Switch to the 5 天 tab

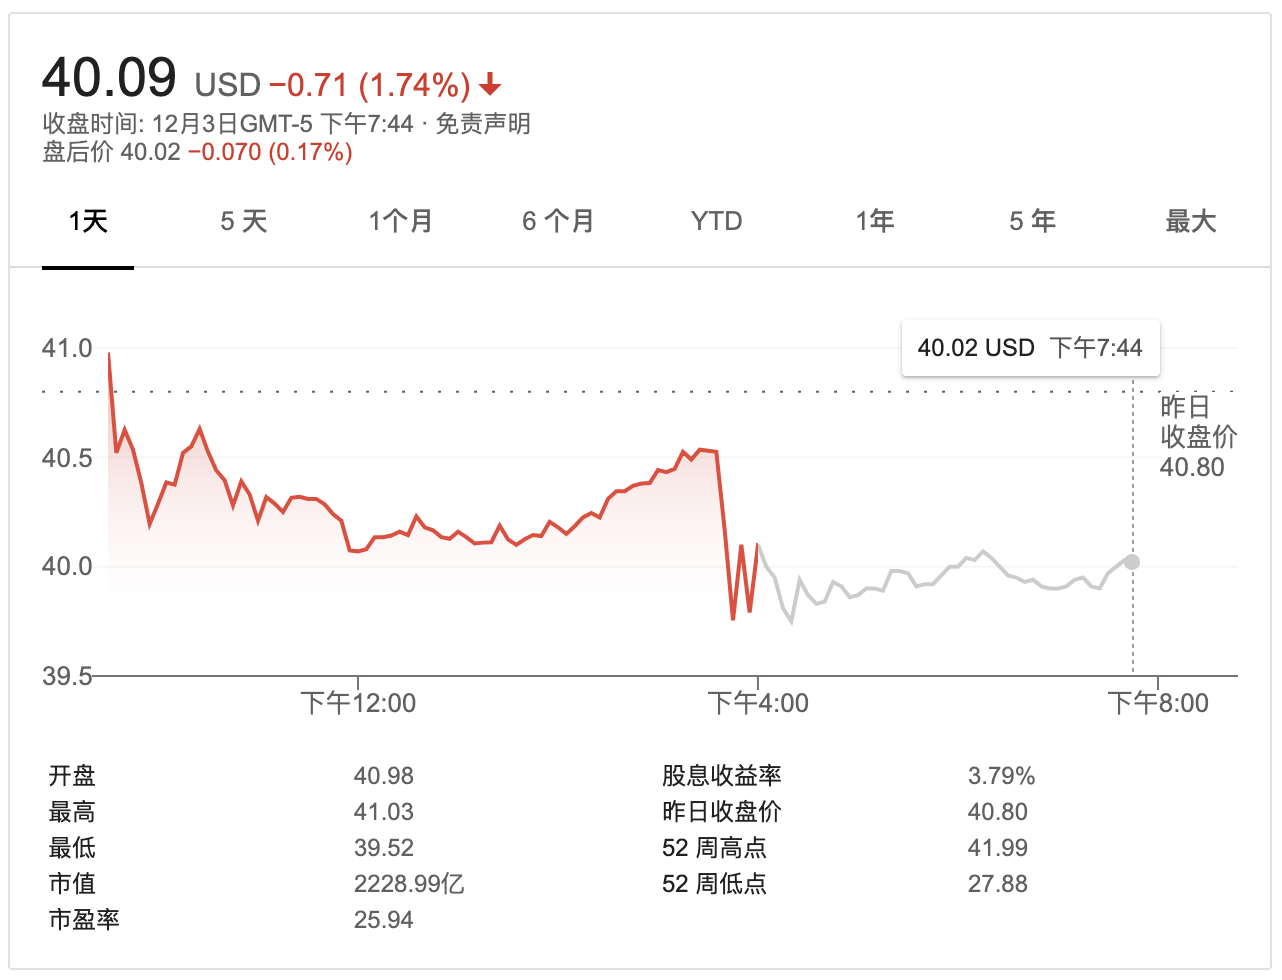point(244,221)
